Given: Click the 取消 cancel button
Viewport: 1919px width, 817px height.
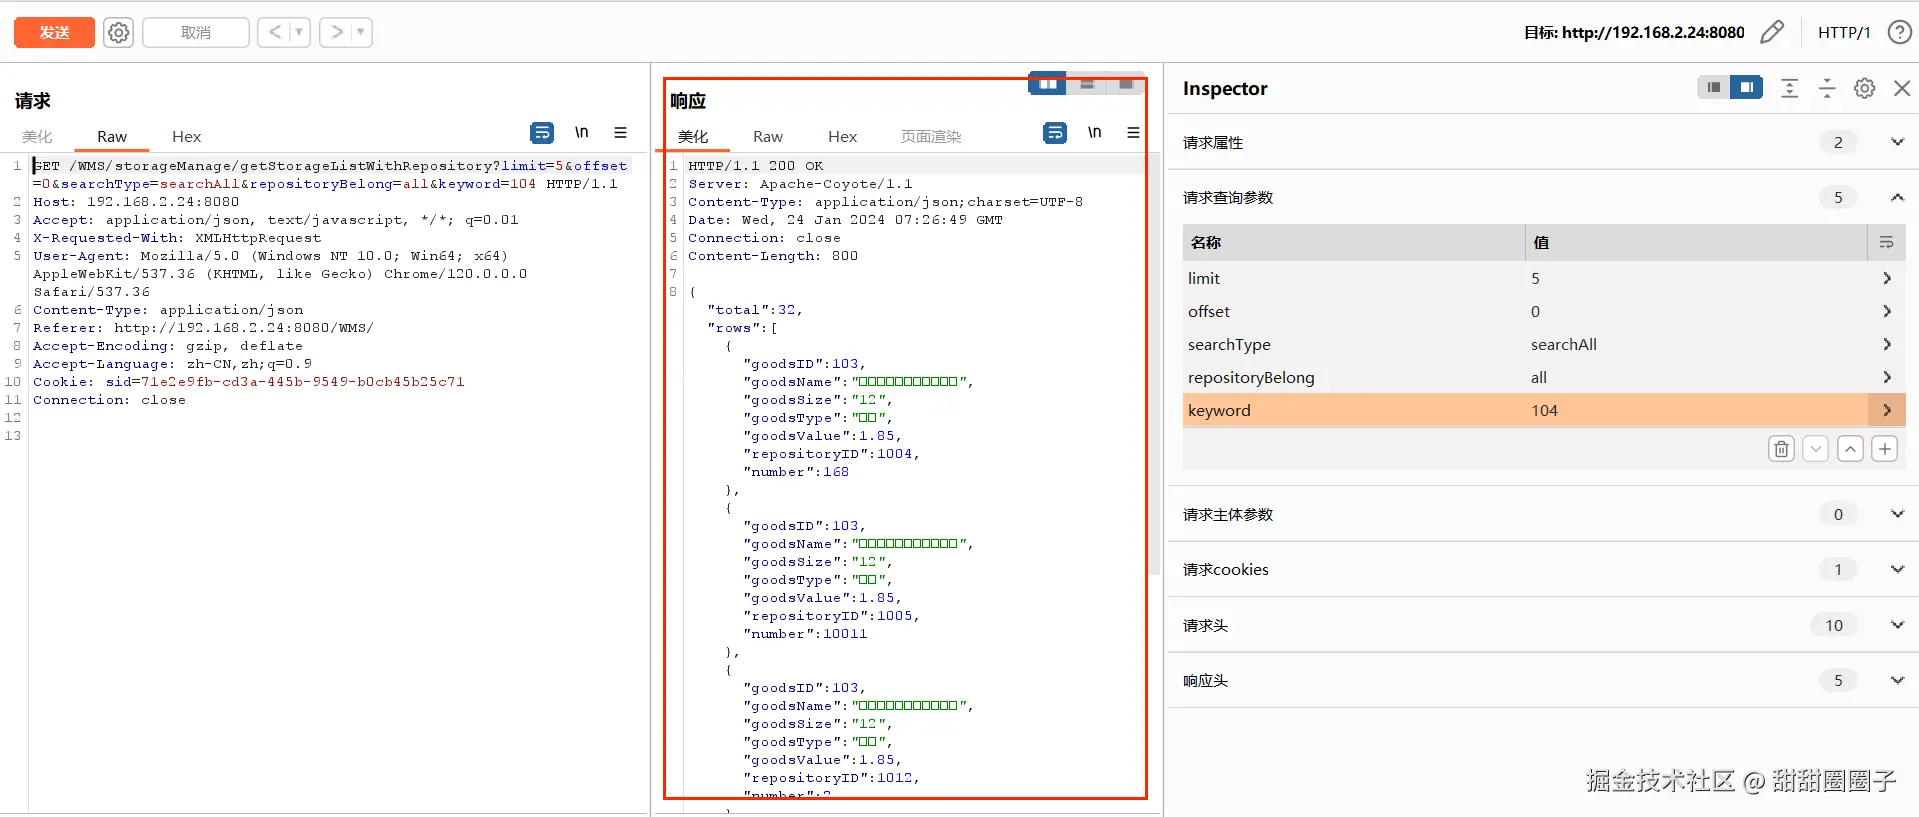Looking at the screenshot, I should click(196, 32).
